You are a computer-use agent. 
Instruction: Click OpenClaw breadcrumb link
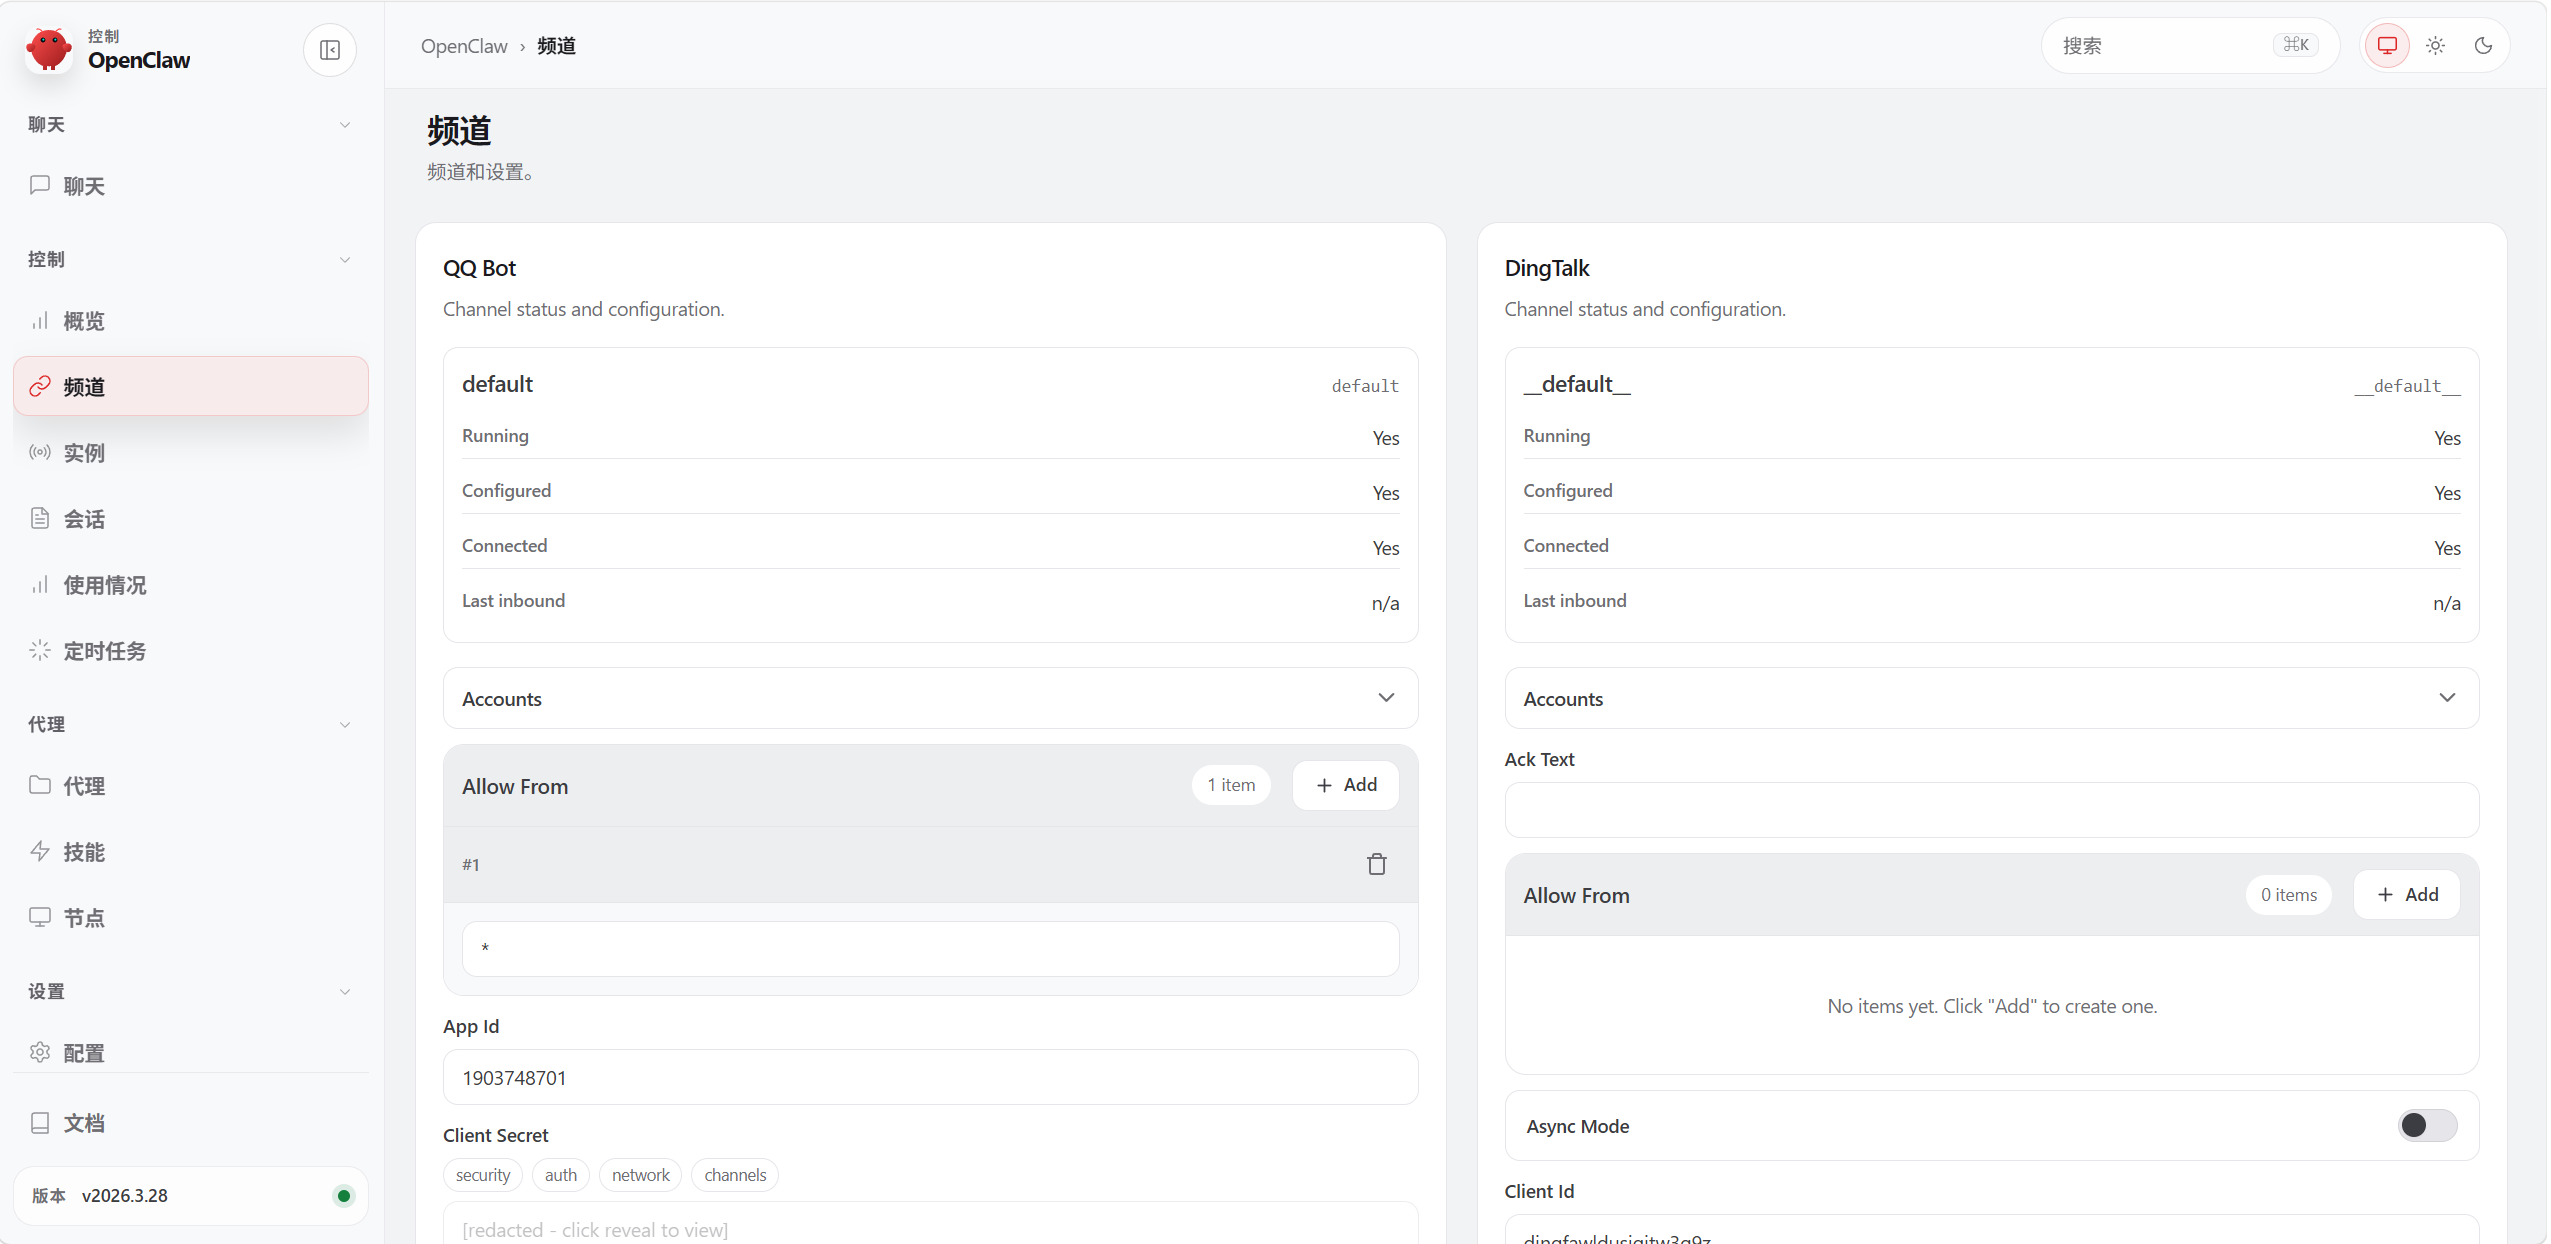(464, 46)
